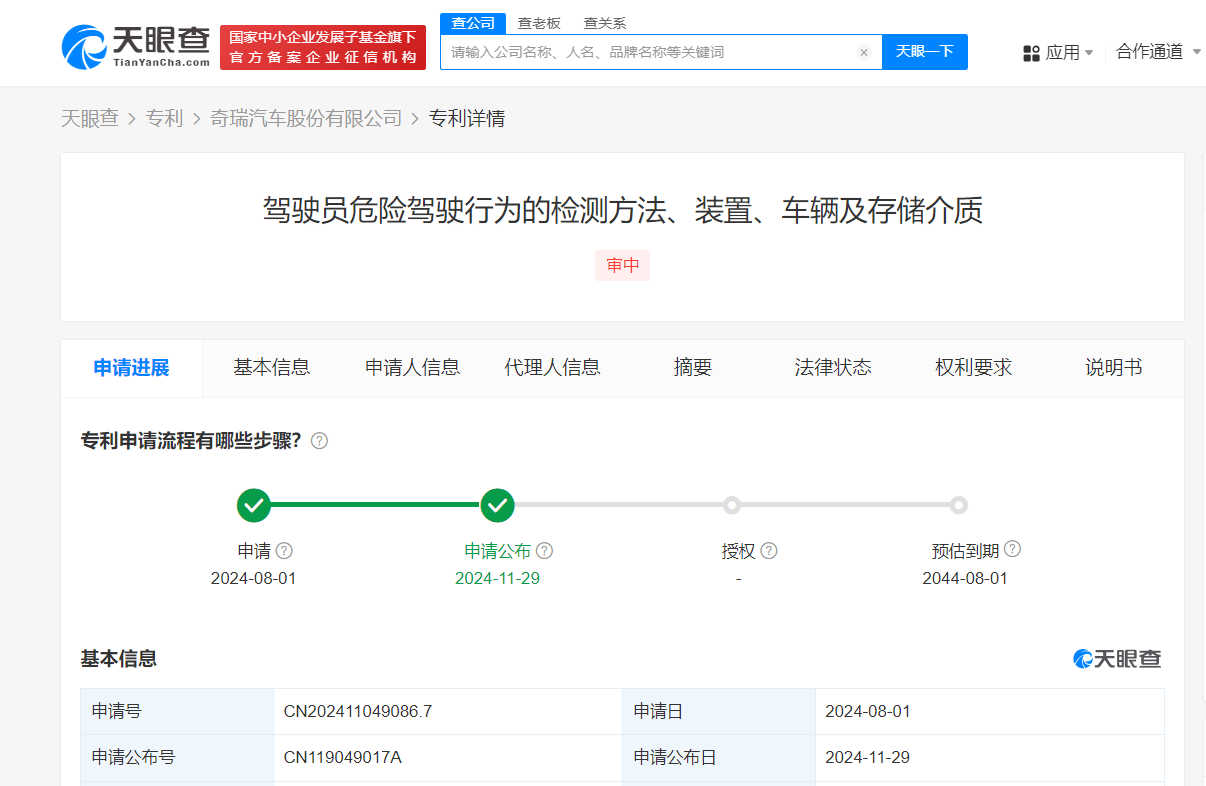Show help icon next to 申请 step
Screen dimensions: 1206x786
click(284, 551)
